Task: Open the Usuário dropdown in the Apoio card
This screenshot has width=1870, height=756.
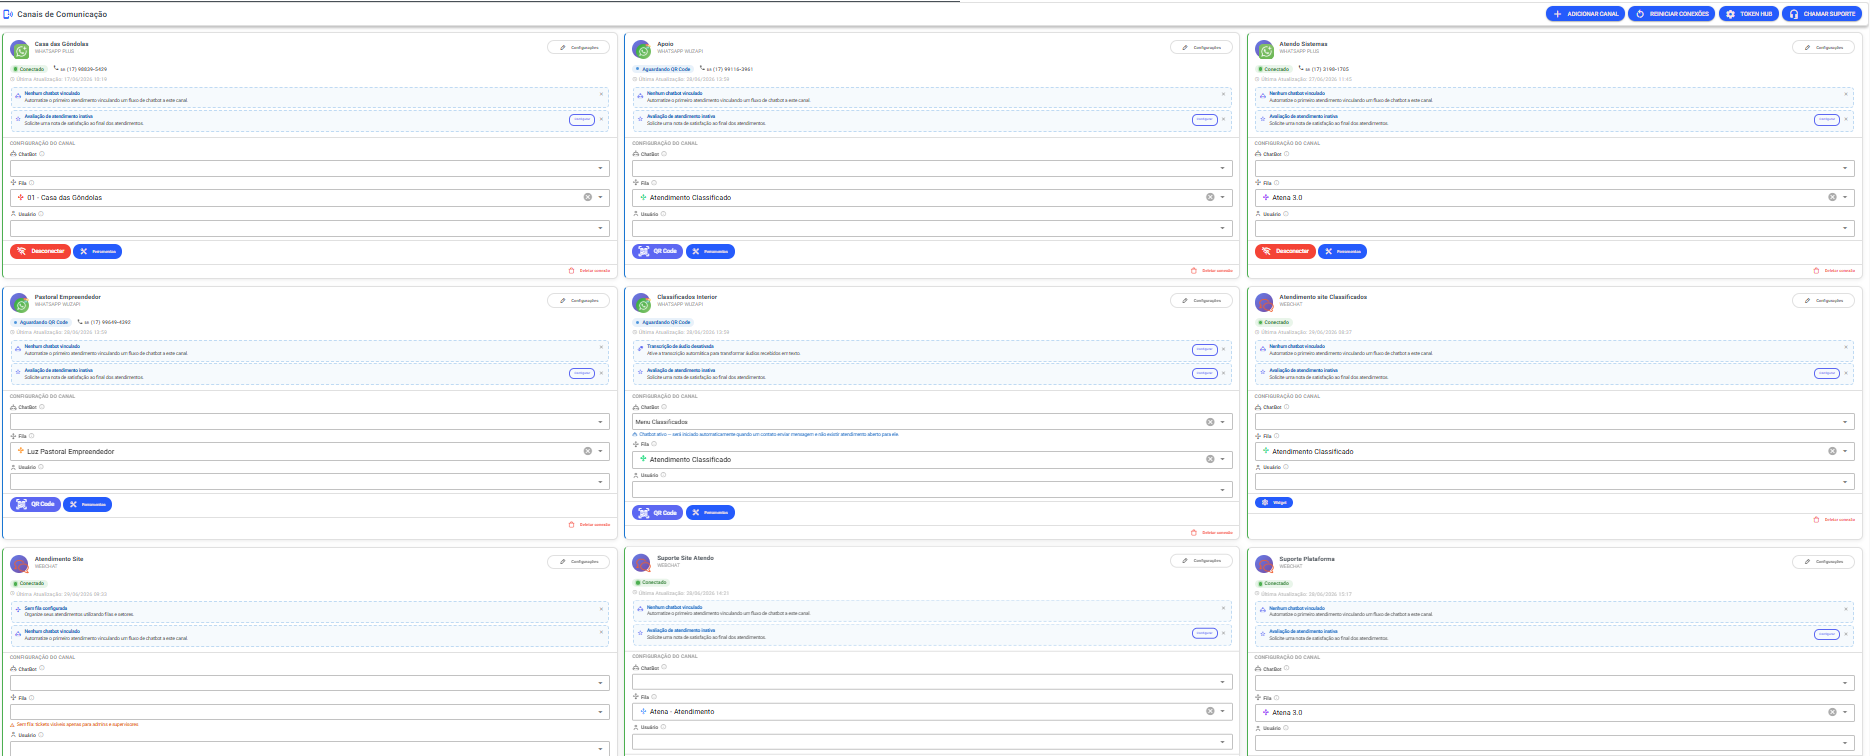Action: [x=932, y=228]
